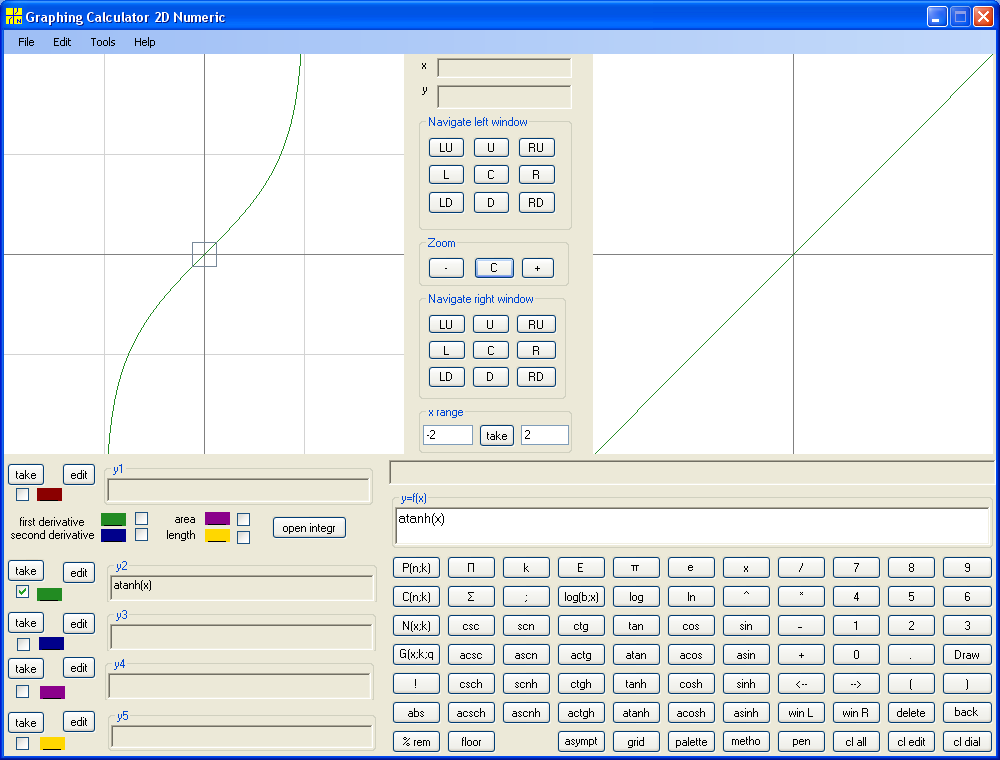Open the Tools menu

(x=103, y=42)
